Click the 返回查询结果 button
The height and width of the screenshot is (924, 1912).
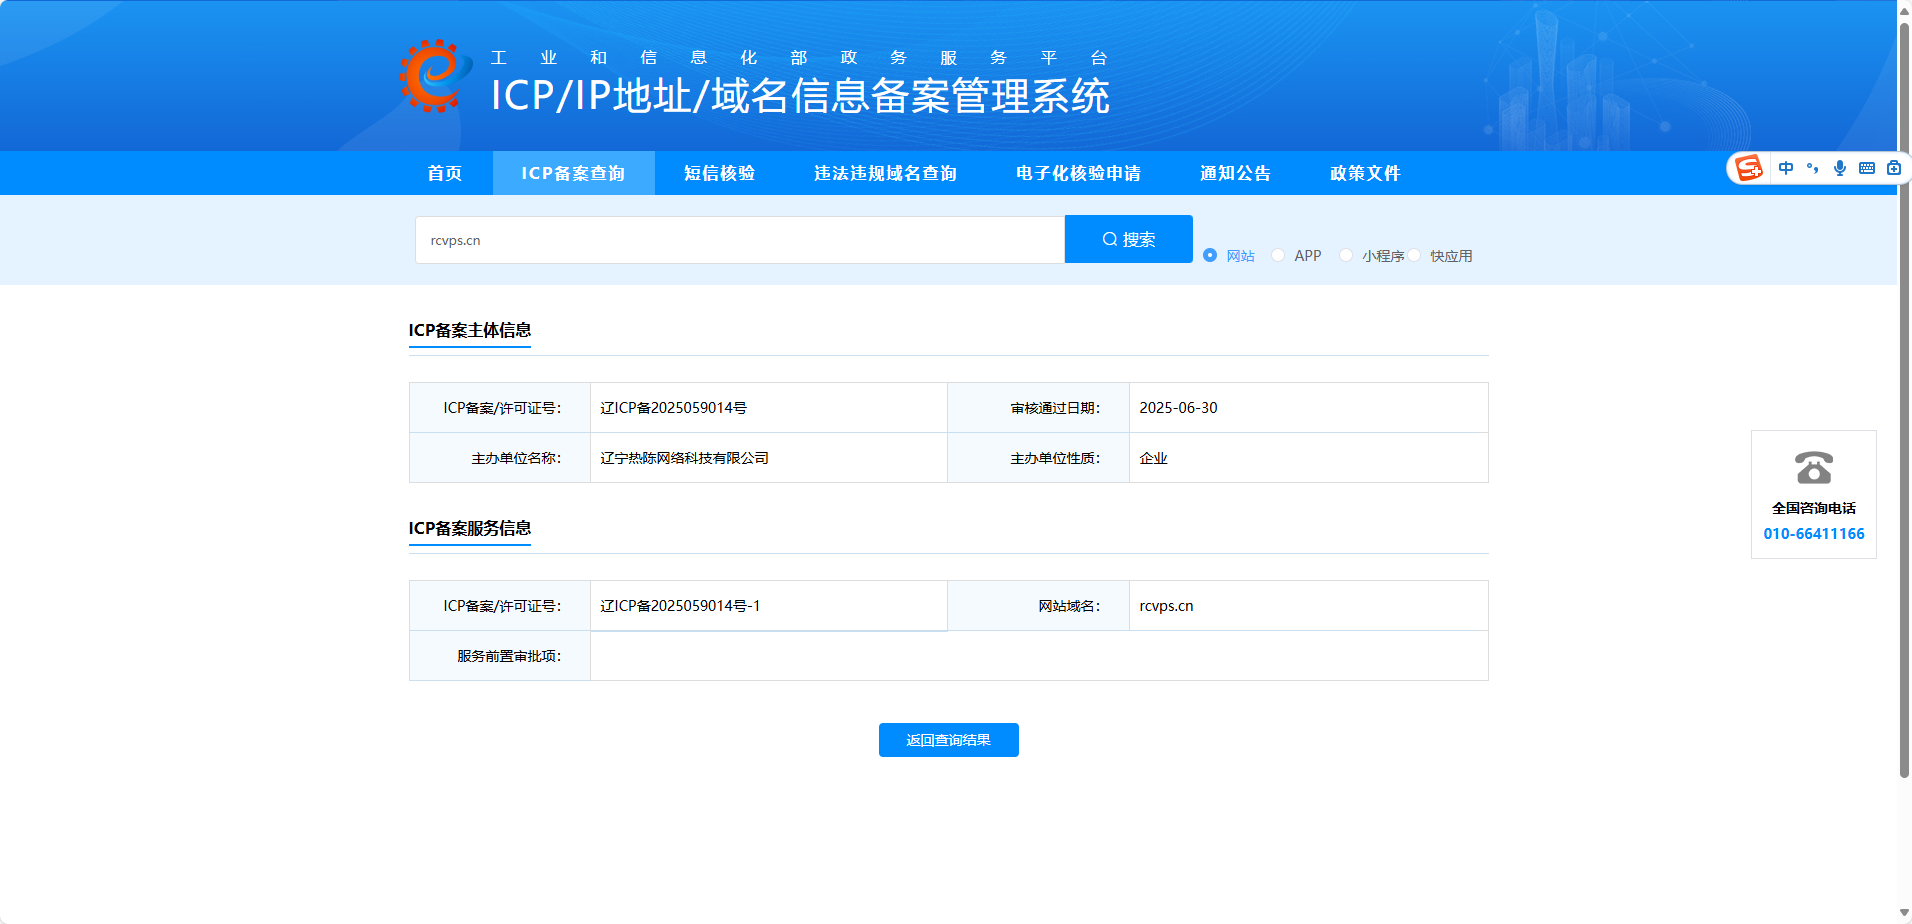[948, 739]
